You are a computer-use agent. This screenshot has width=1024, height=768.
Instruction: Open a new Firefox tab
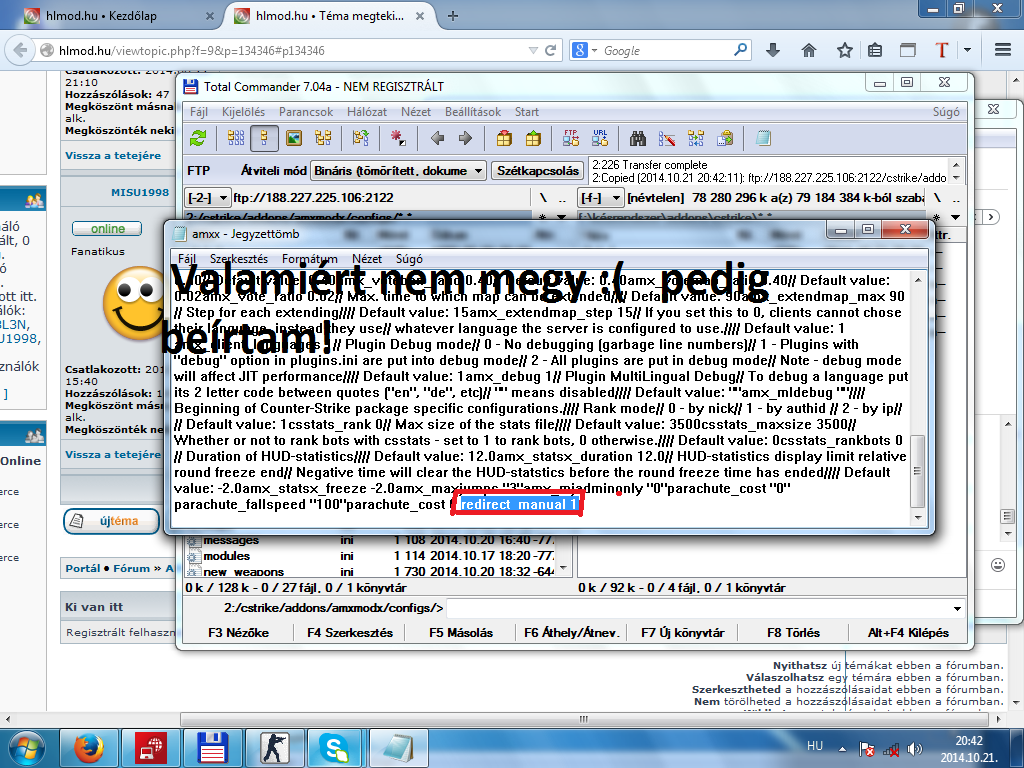(x=453, y=16)
